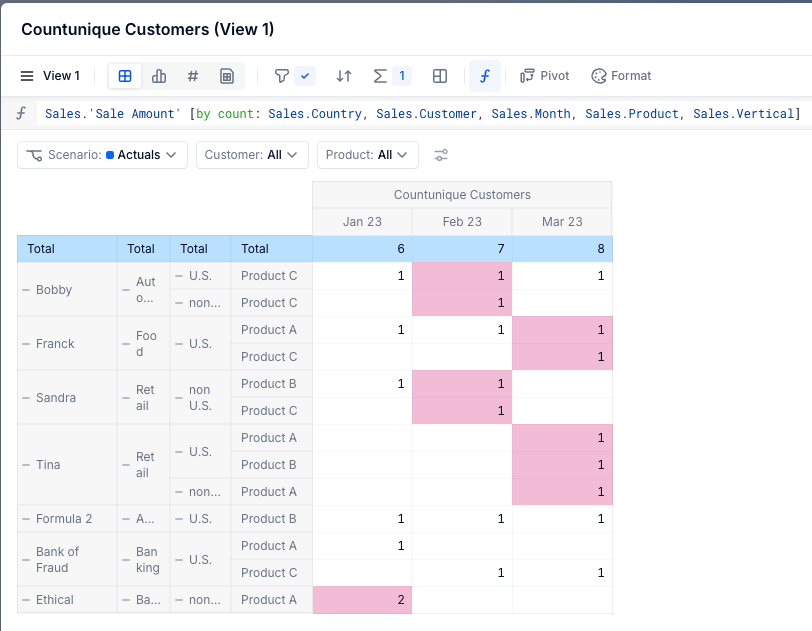Click the Countunique Customers (View 1) title

pyautogui.click(x=148, y=30)
